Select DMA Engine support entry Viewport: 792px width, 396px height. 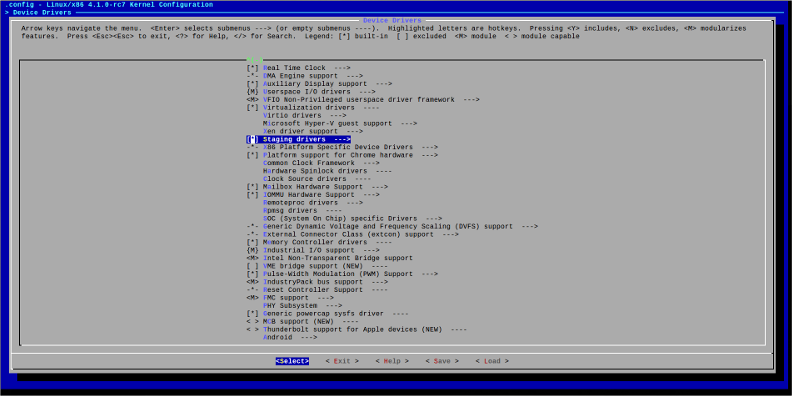pyautogui.click(x=301, y=76)
